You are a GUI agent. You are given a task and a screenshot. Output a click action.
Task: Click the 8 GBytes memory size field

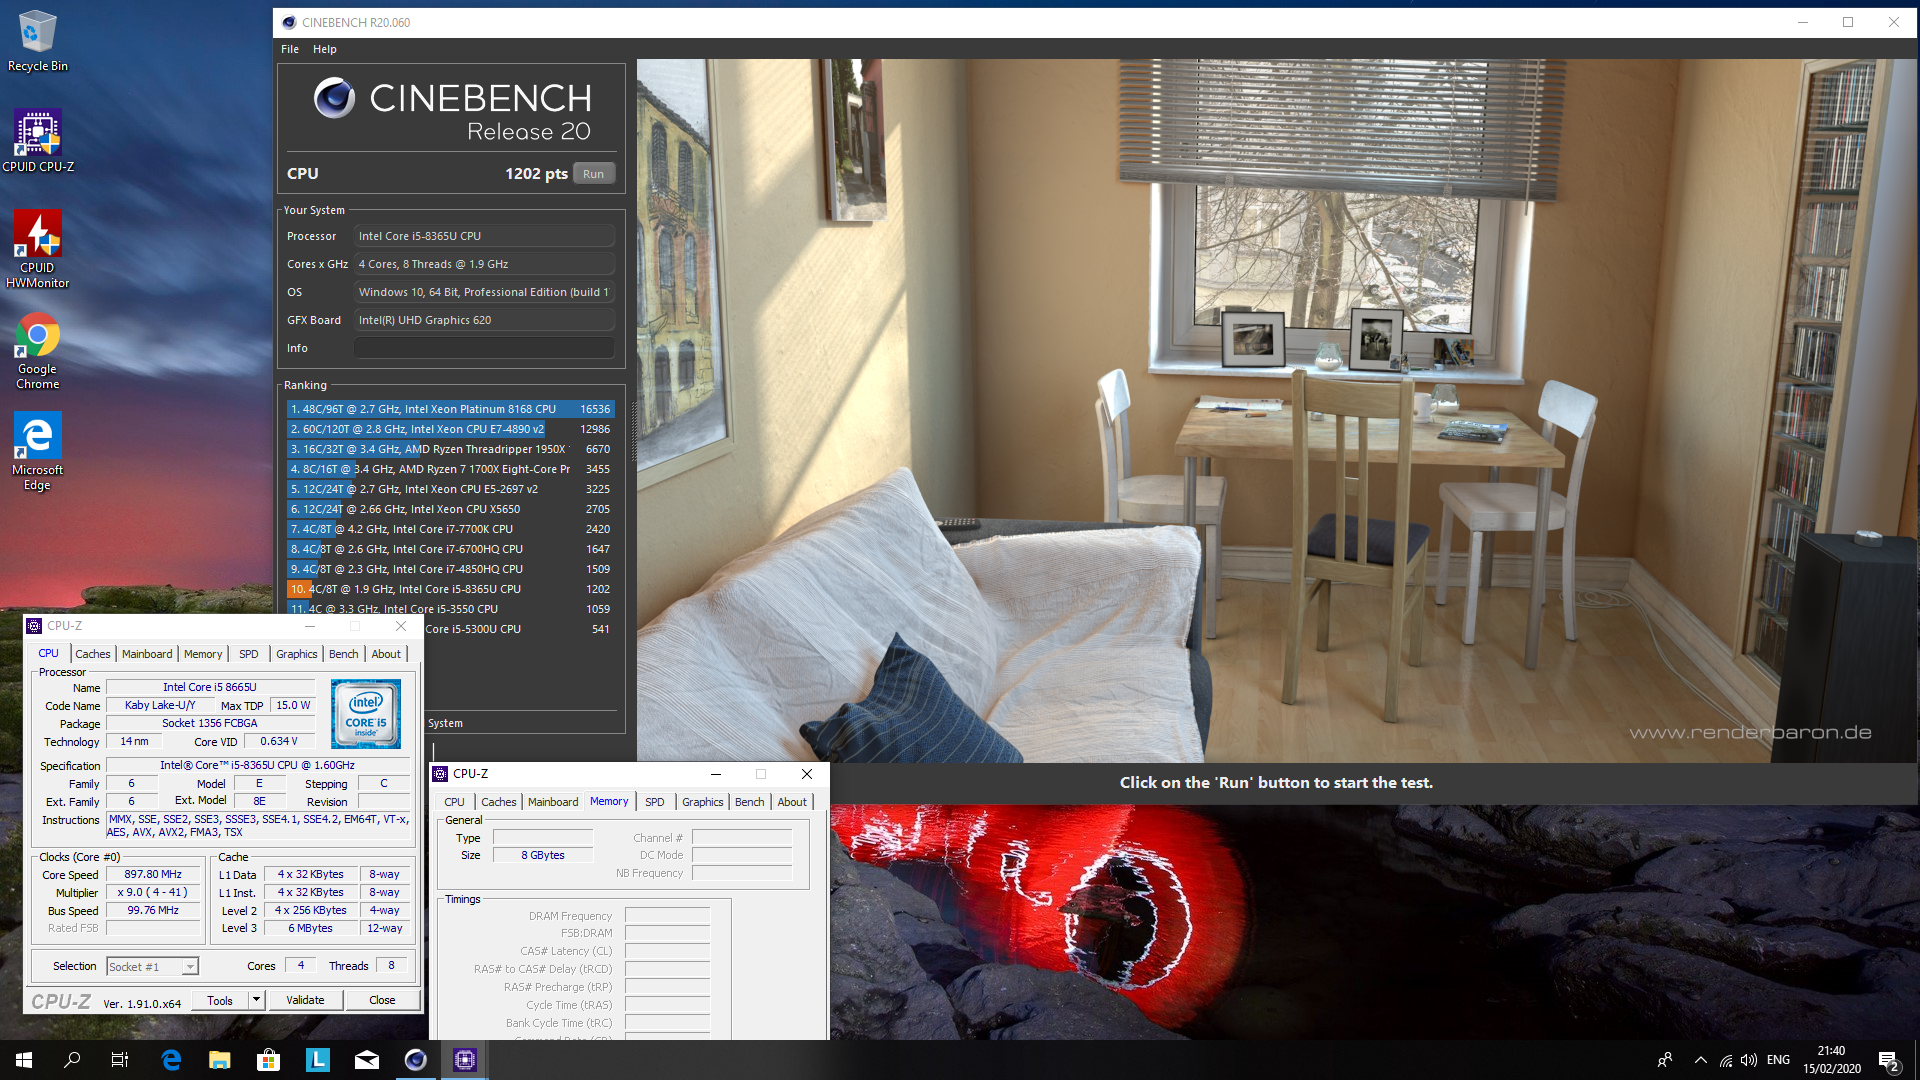point(543,856)
